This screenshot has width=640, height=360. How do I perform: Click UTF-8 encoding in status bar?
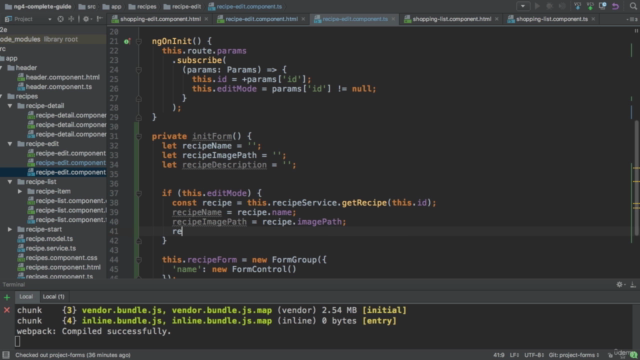(534, 355)
